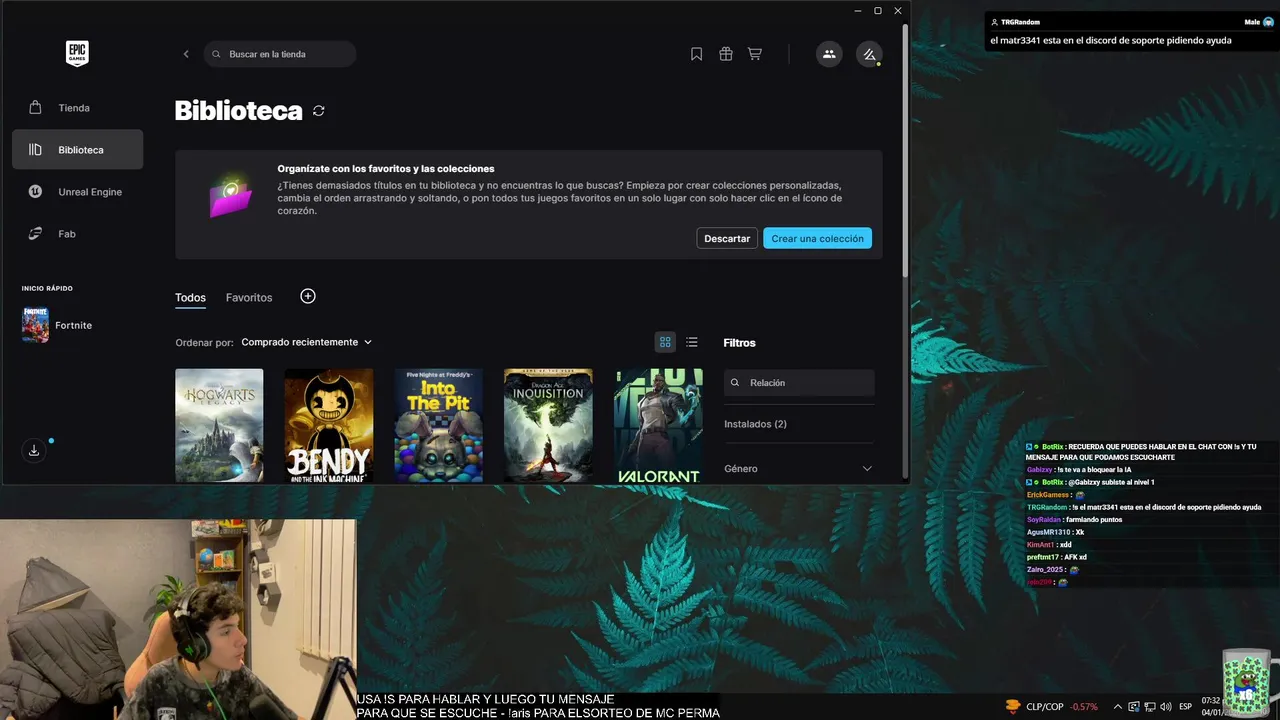The height and width of the screenshot is (720, 1280).
Task: Click SoyRaidan chat message
Action: (1074, 520)
